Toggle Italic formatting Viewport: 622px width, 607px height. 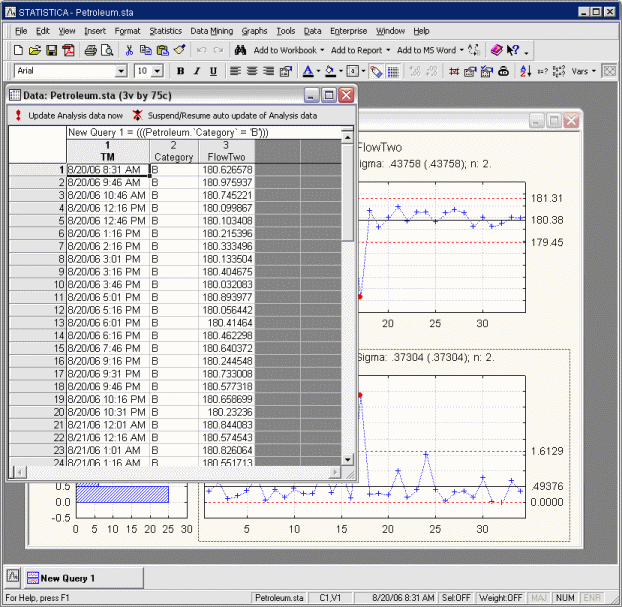click(197, 71)
